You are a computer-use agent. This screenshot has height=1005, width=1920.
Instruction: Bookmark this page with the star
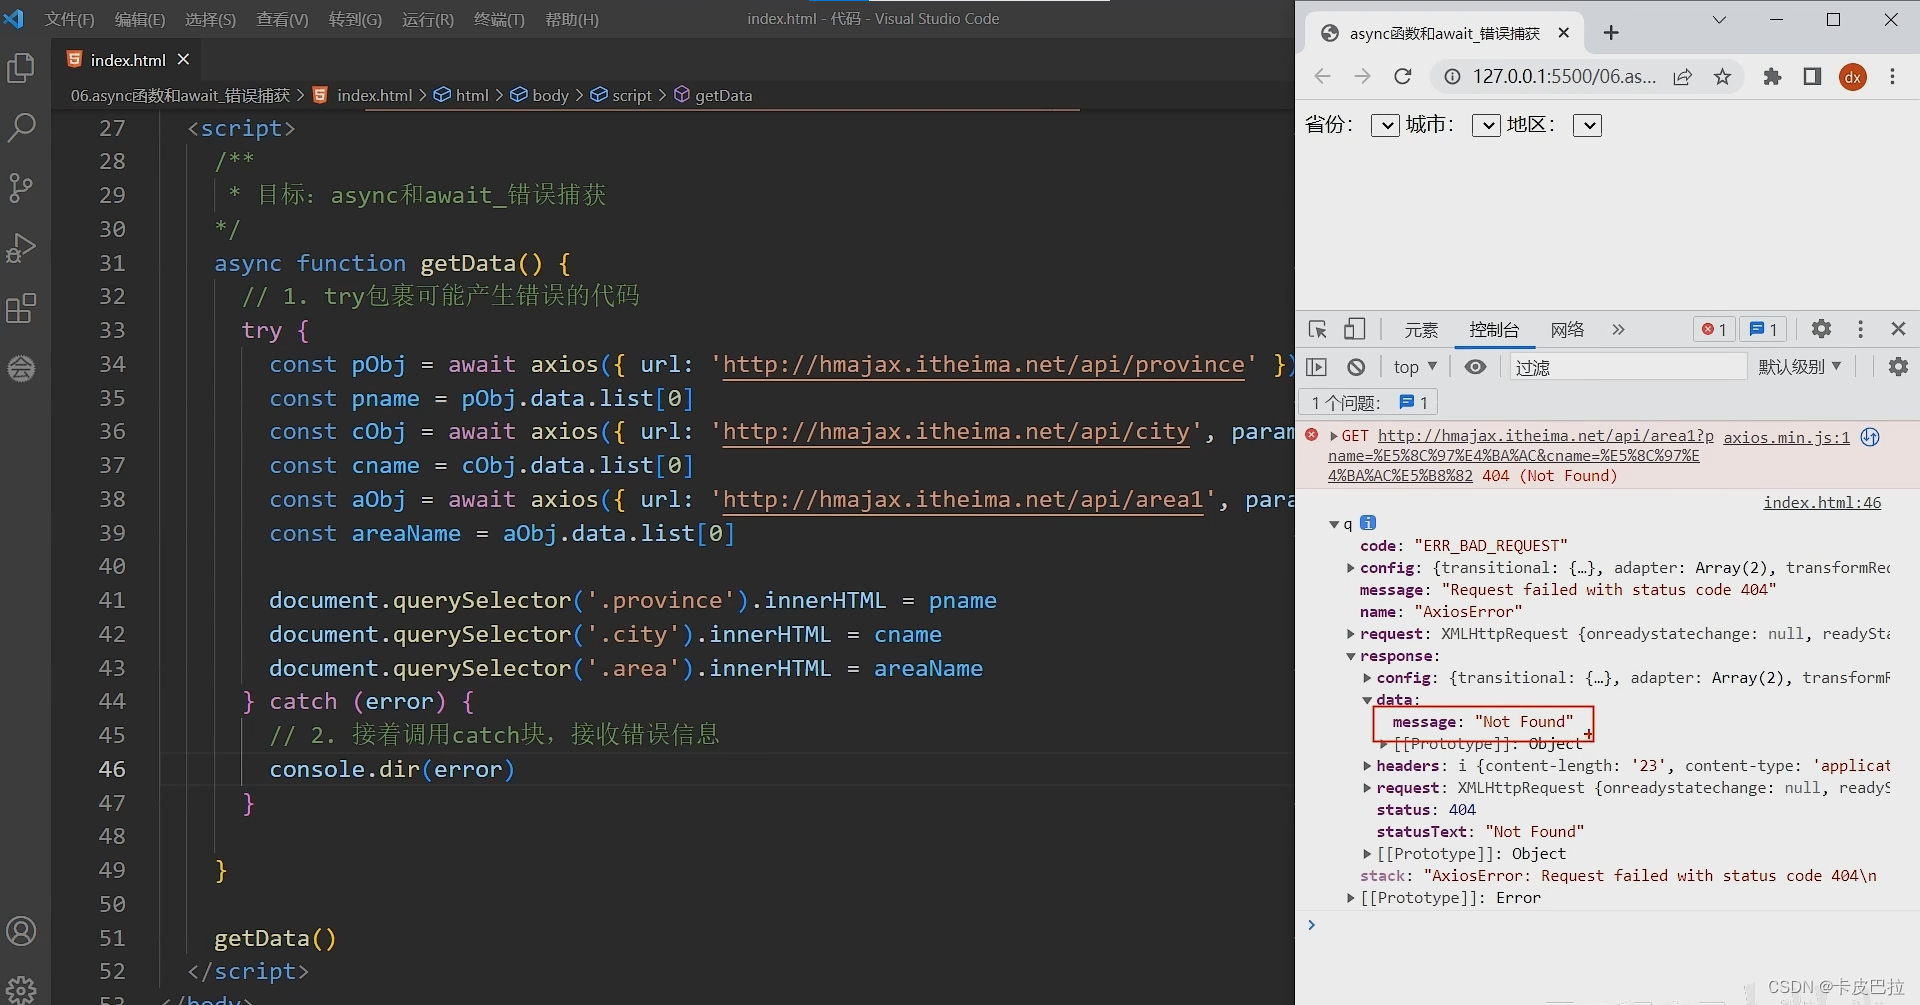[x=1722, y=77]
